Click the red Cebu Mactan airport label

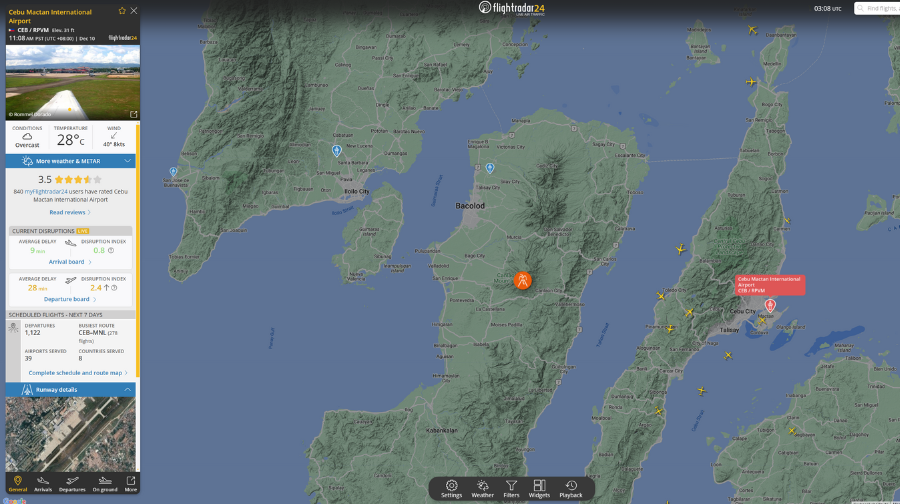(770, 285)
